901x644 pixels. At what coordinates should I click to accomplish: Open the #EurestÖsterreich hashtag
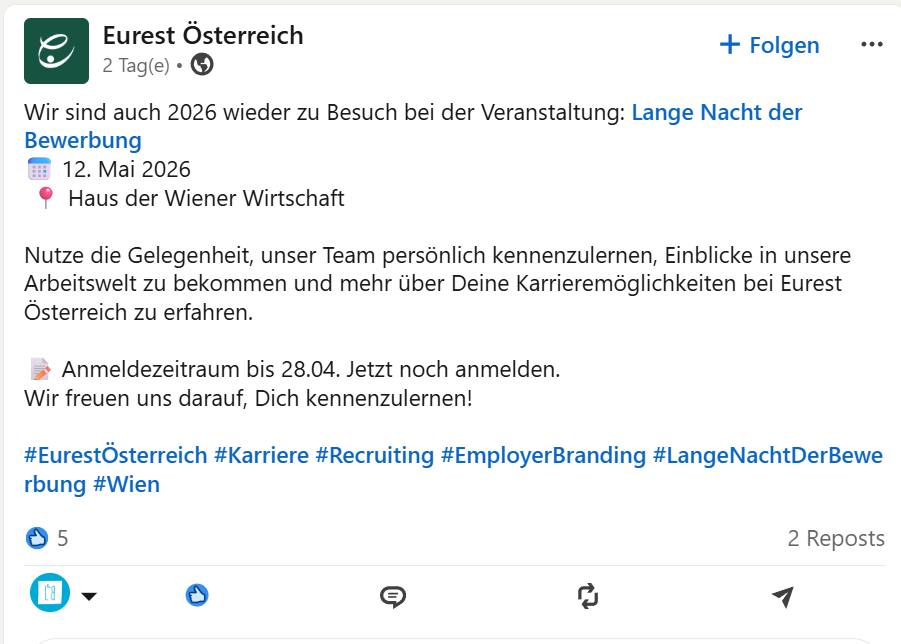(x=115, y=455)
